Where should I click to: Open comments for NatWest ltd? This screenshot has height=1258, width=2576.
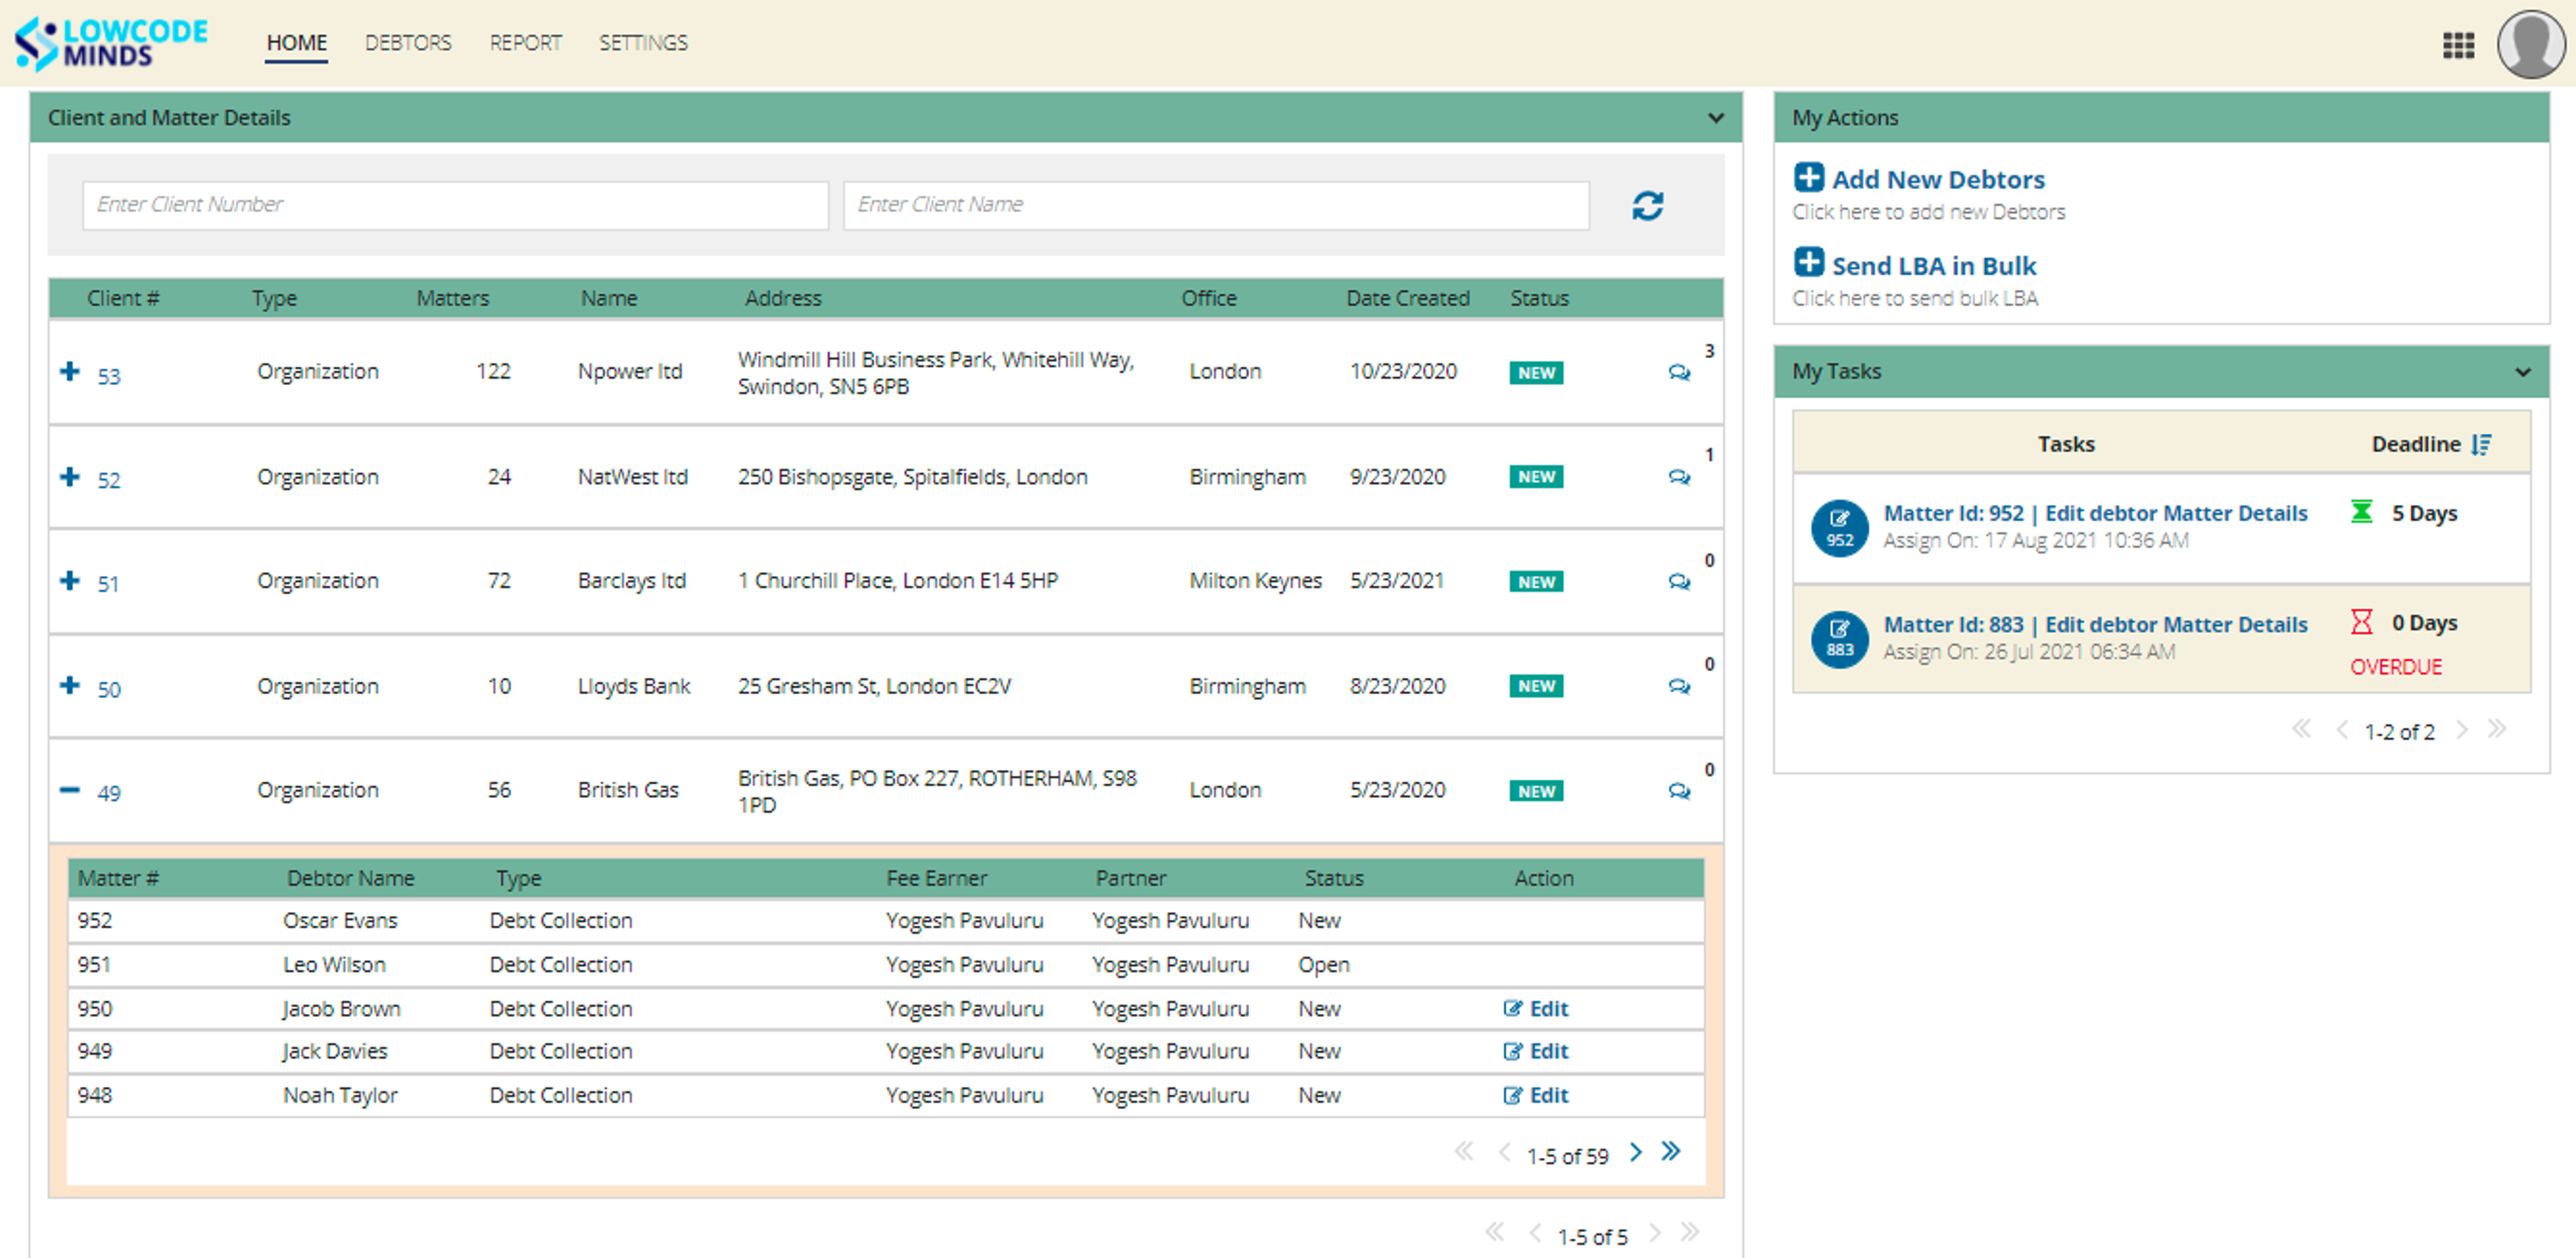[x=1679, y=477]
